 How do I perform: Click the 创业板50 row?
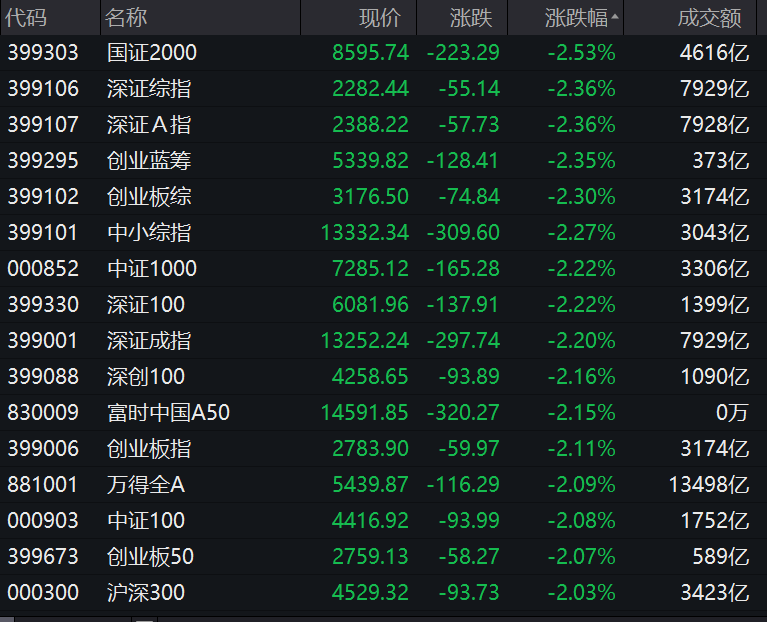(151, 557)
